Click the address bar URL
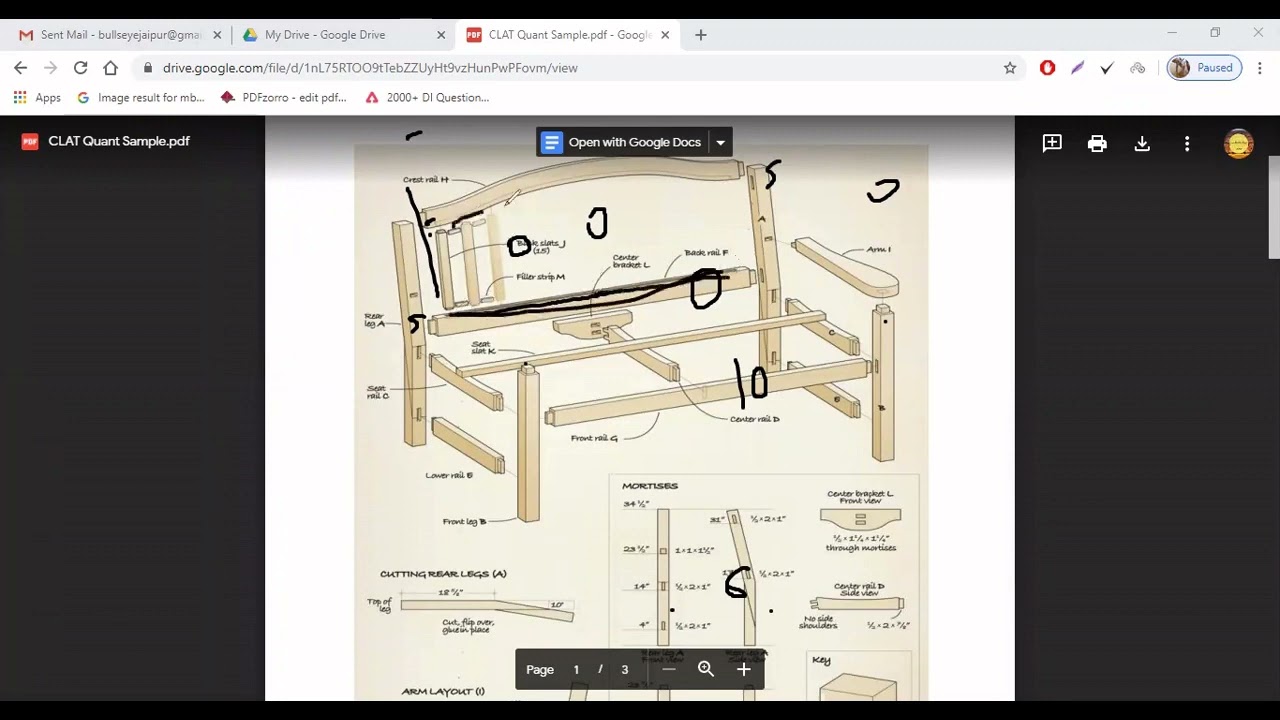 [370, 68]
